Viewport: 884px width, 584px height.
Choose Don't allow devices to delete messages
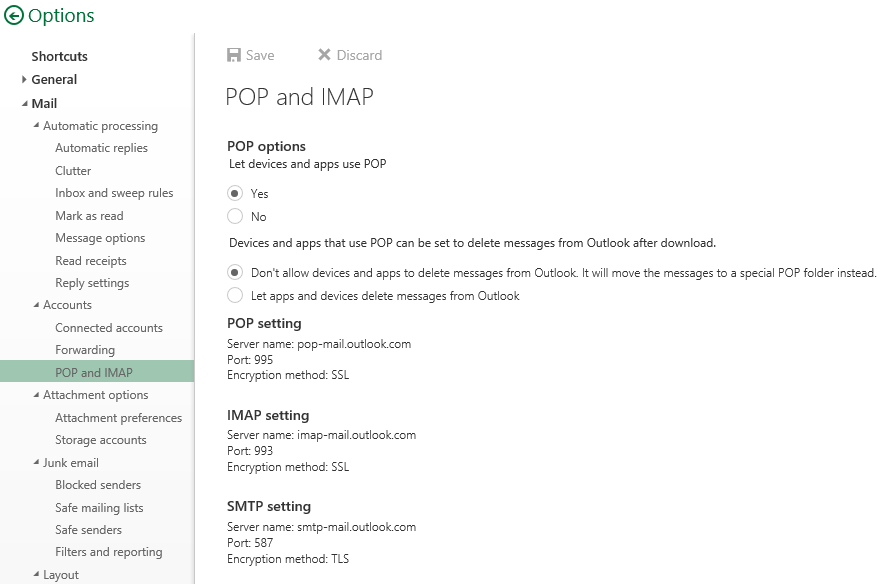pyautogui.click(x=235, y=273)
